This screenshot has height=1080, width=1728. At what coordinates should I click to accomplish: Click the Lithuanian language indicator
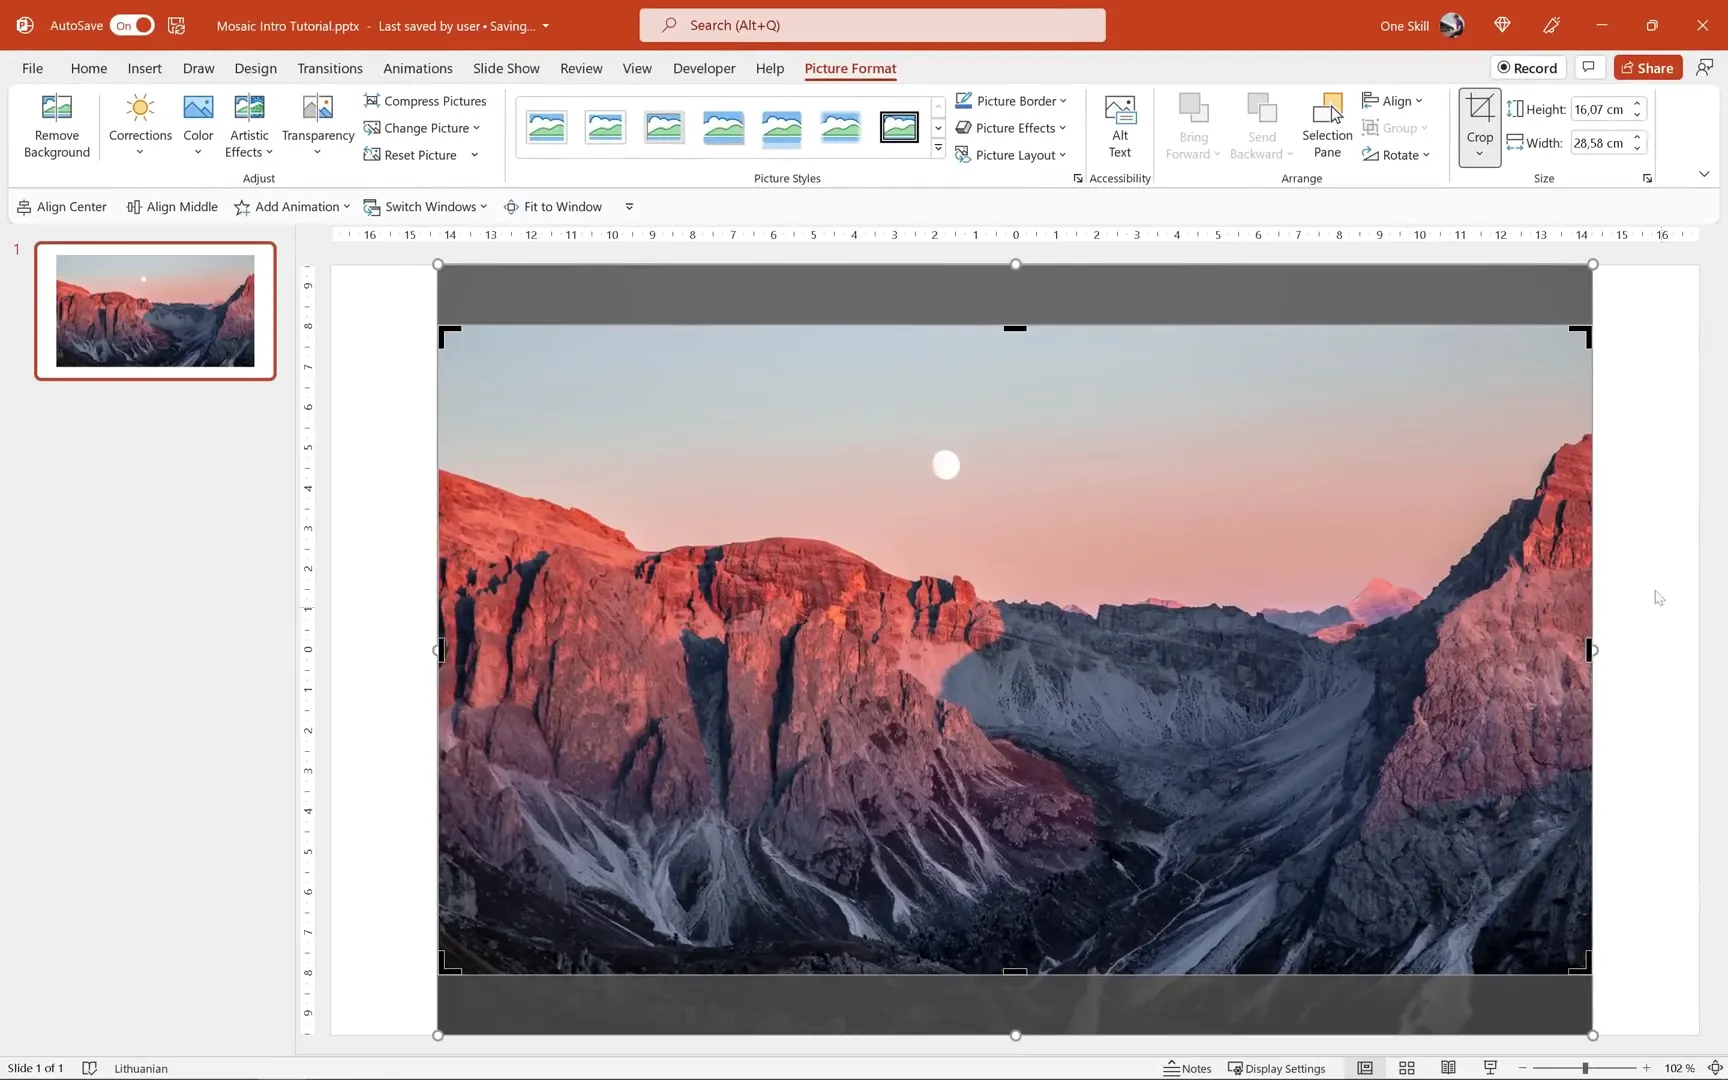(141, 1068)
